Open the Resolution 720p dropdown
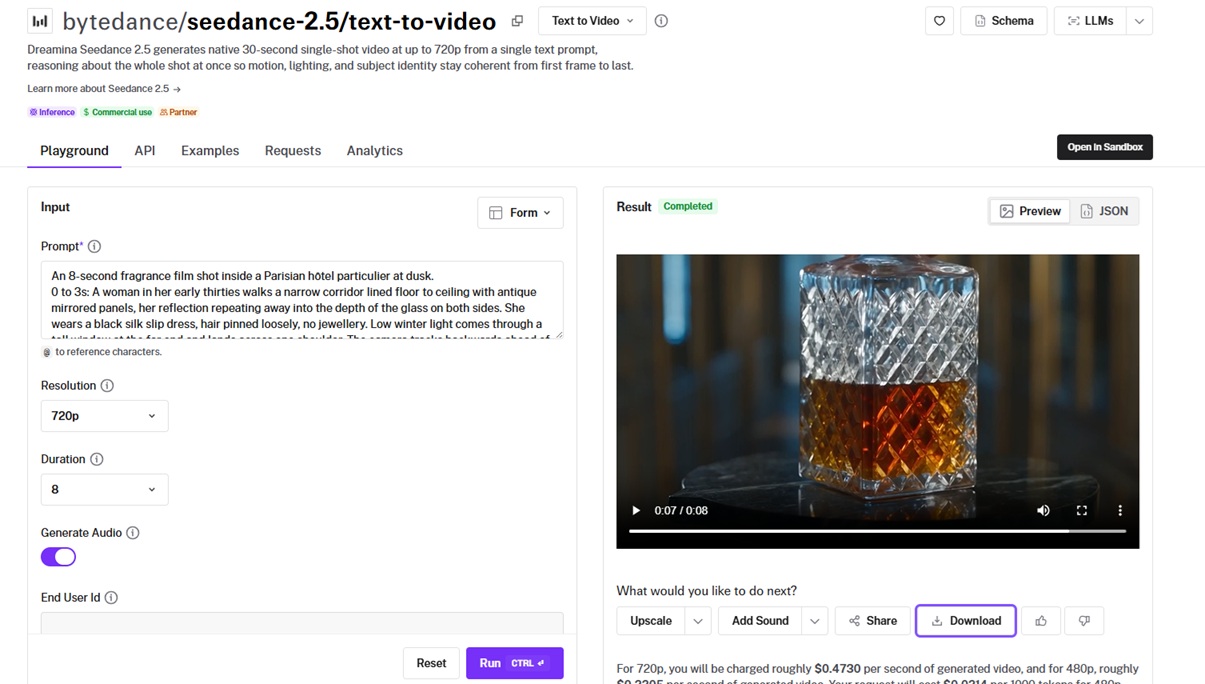Screen dimensions: 1205x684 104,416
